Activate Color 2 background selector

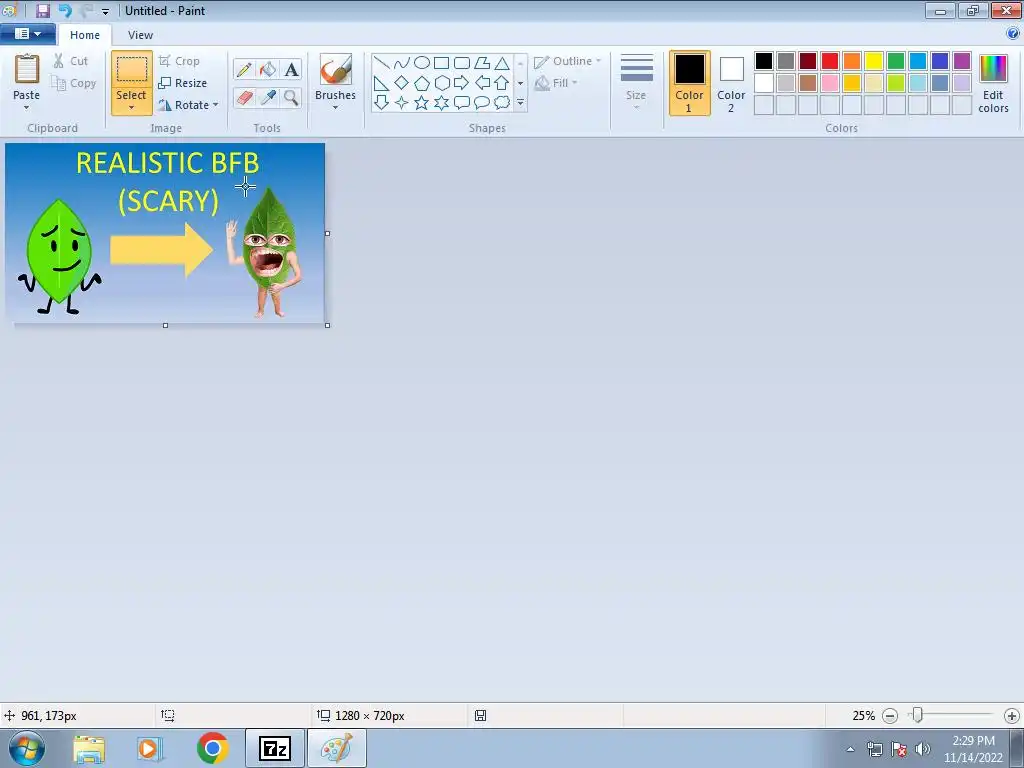[731, 83]
